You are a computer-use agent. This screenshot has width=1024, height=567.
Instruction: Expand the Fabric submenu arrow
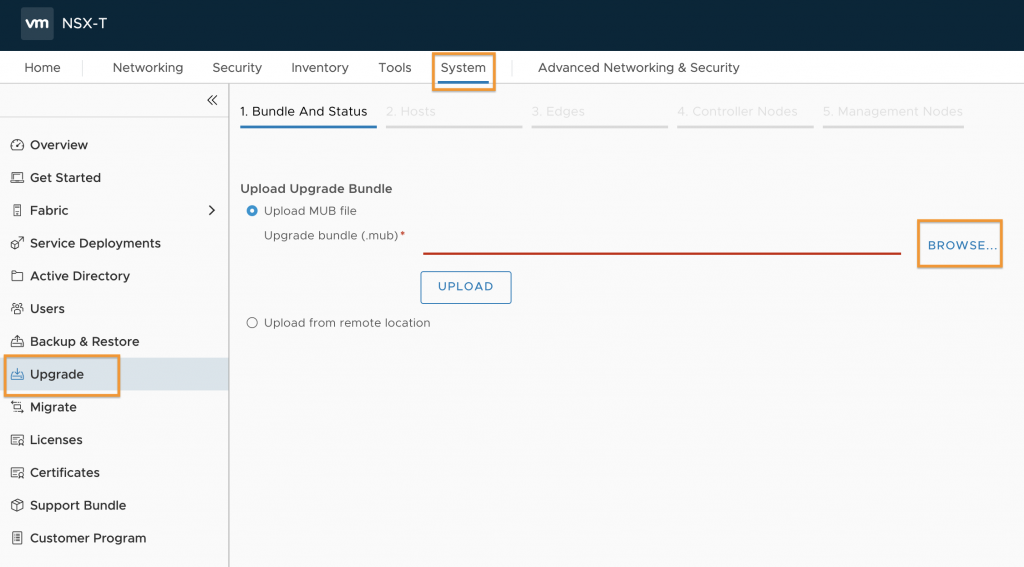click(x=212, y=210)
